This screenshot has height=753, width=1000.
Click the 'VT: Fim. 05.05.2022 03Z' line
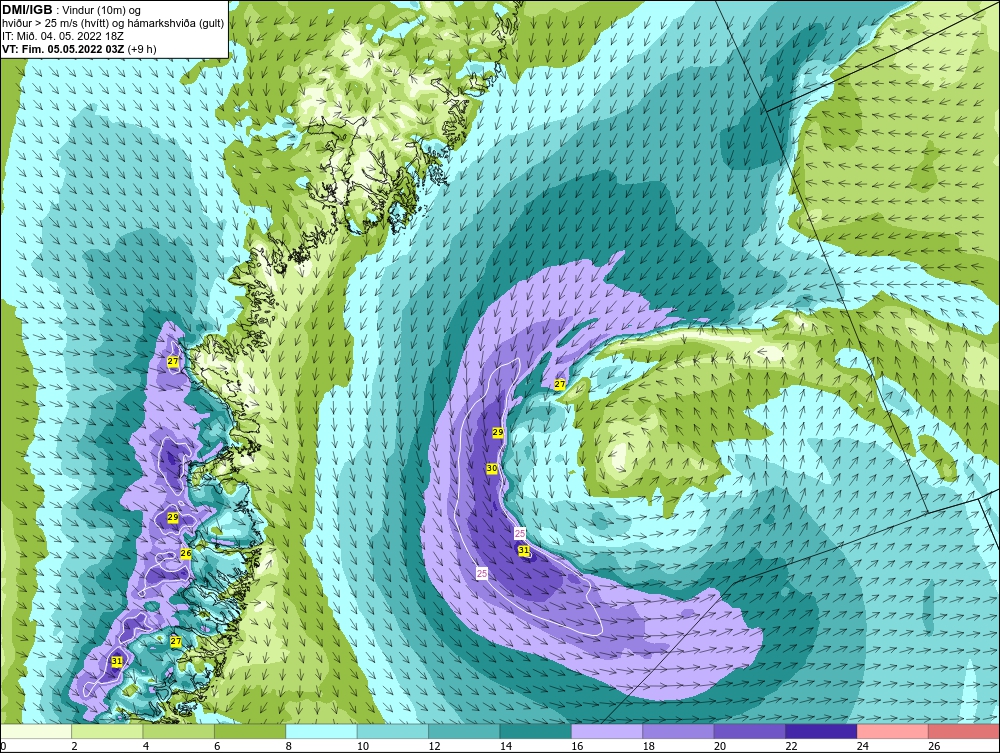pos(63,49)
